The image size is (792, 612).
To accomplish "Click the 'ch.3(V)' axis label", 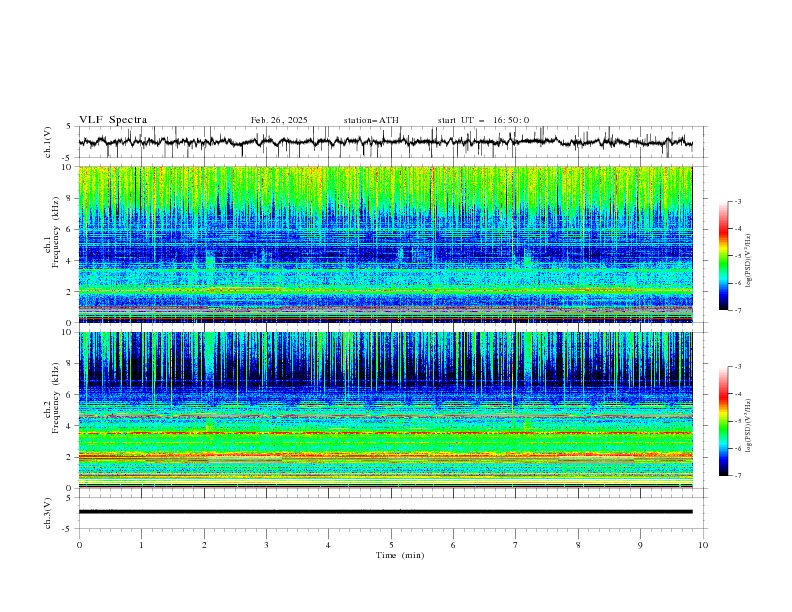I will click(48, 513).
